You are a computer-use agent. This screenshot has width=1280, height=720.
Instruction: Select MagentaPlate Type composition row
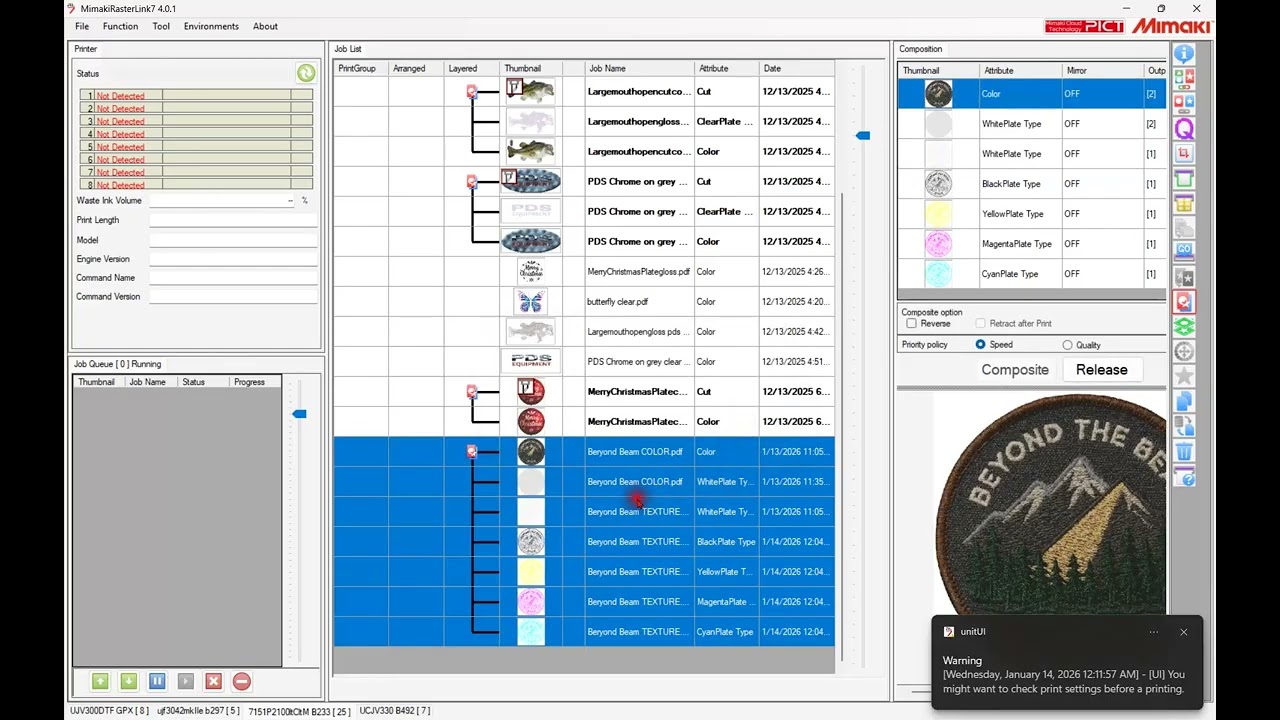(1032, 244)
